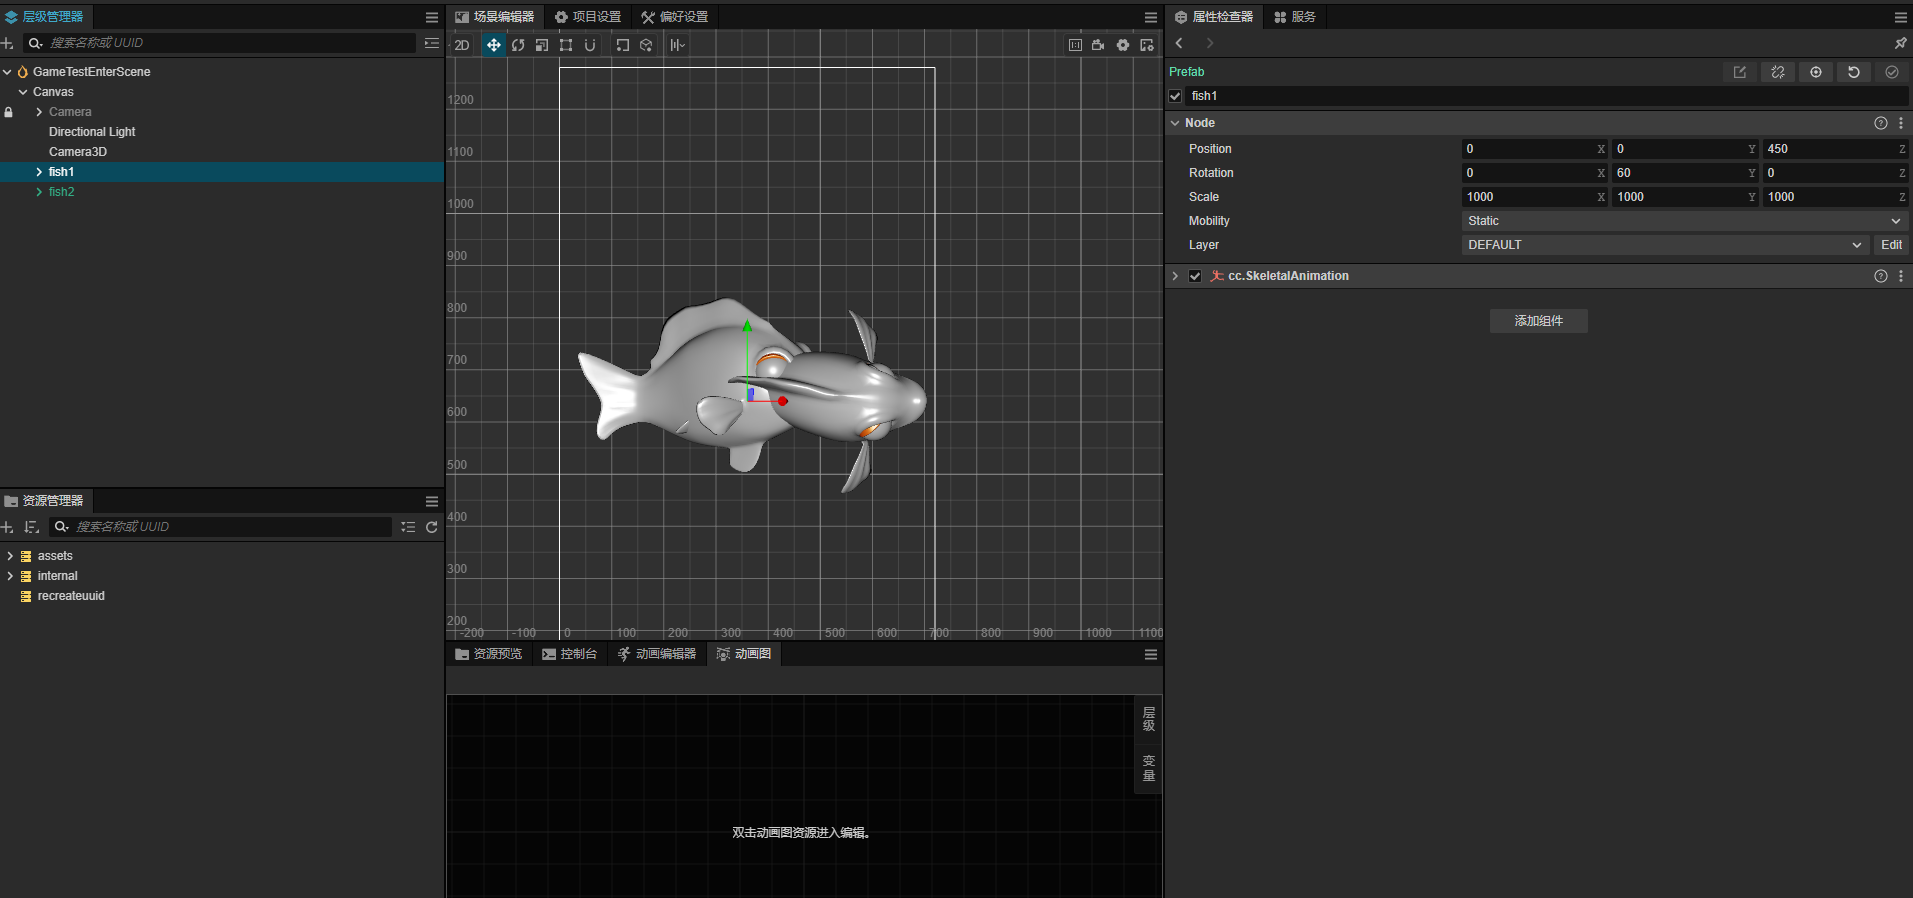Viewport: 1913px width, 898px height.
Task: Locate prefab asset with target icon
Action: click(1815, 72)
